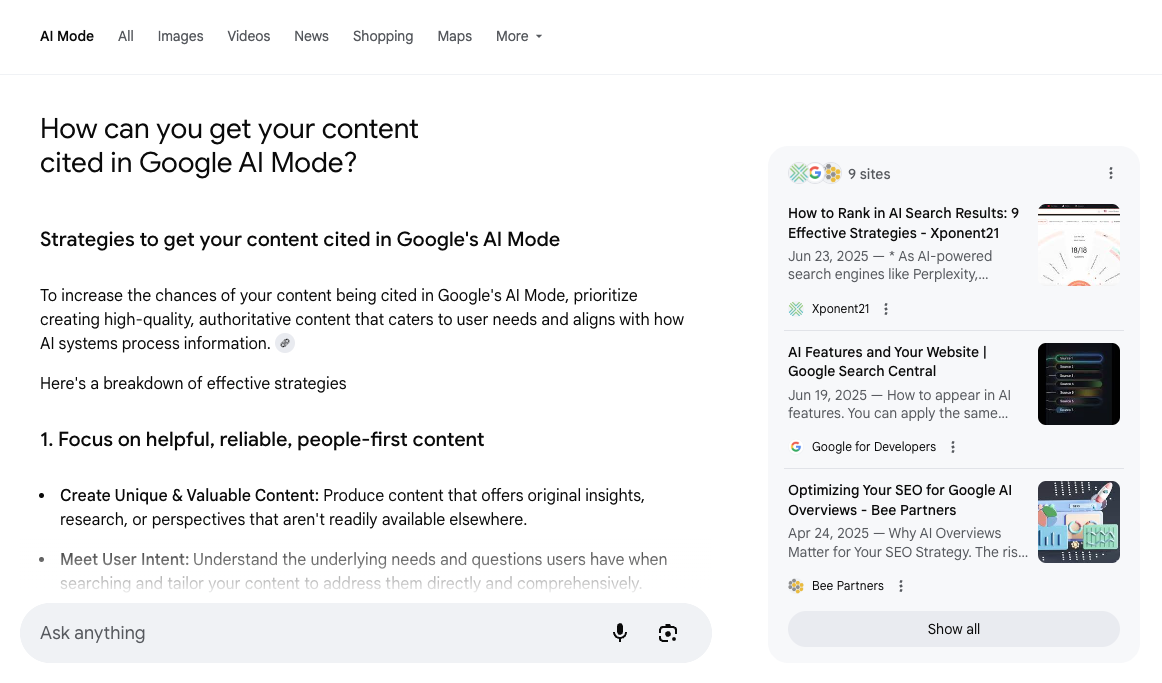Click the Xponent21 source name

pyautogui.click(x=840, y=309)
